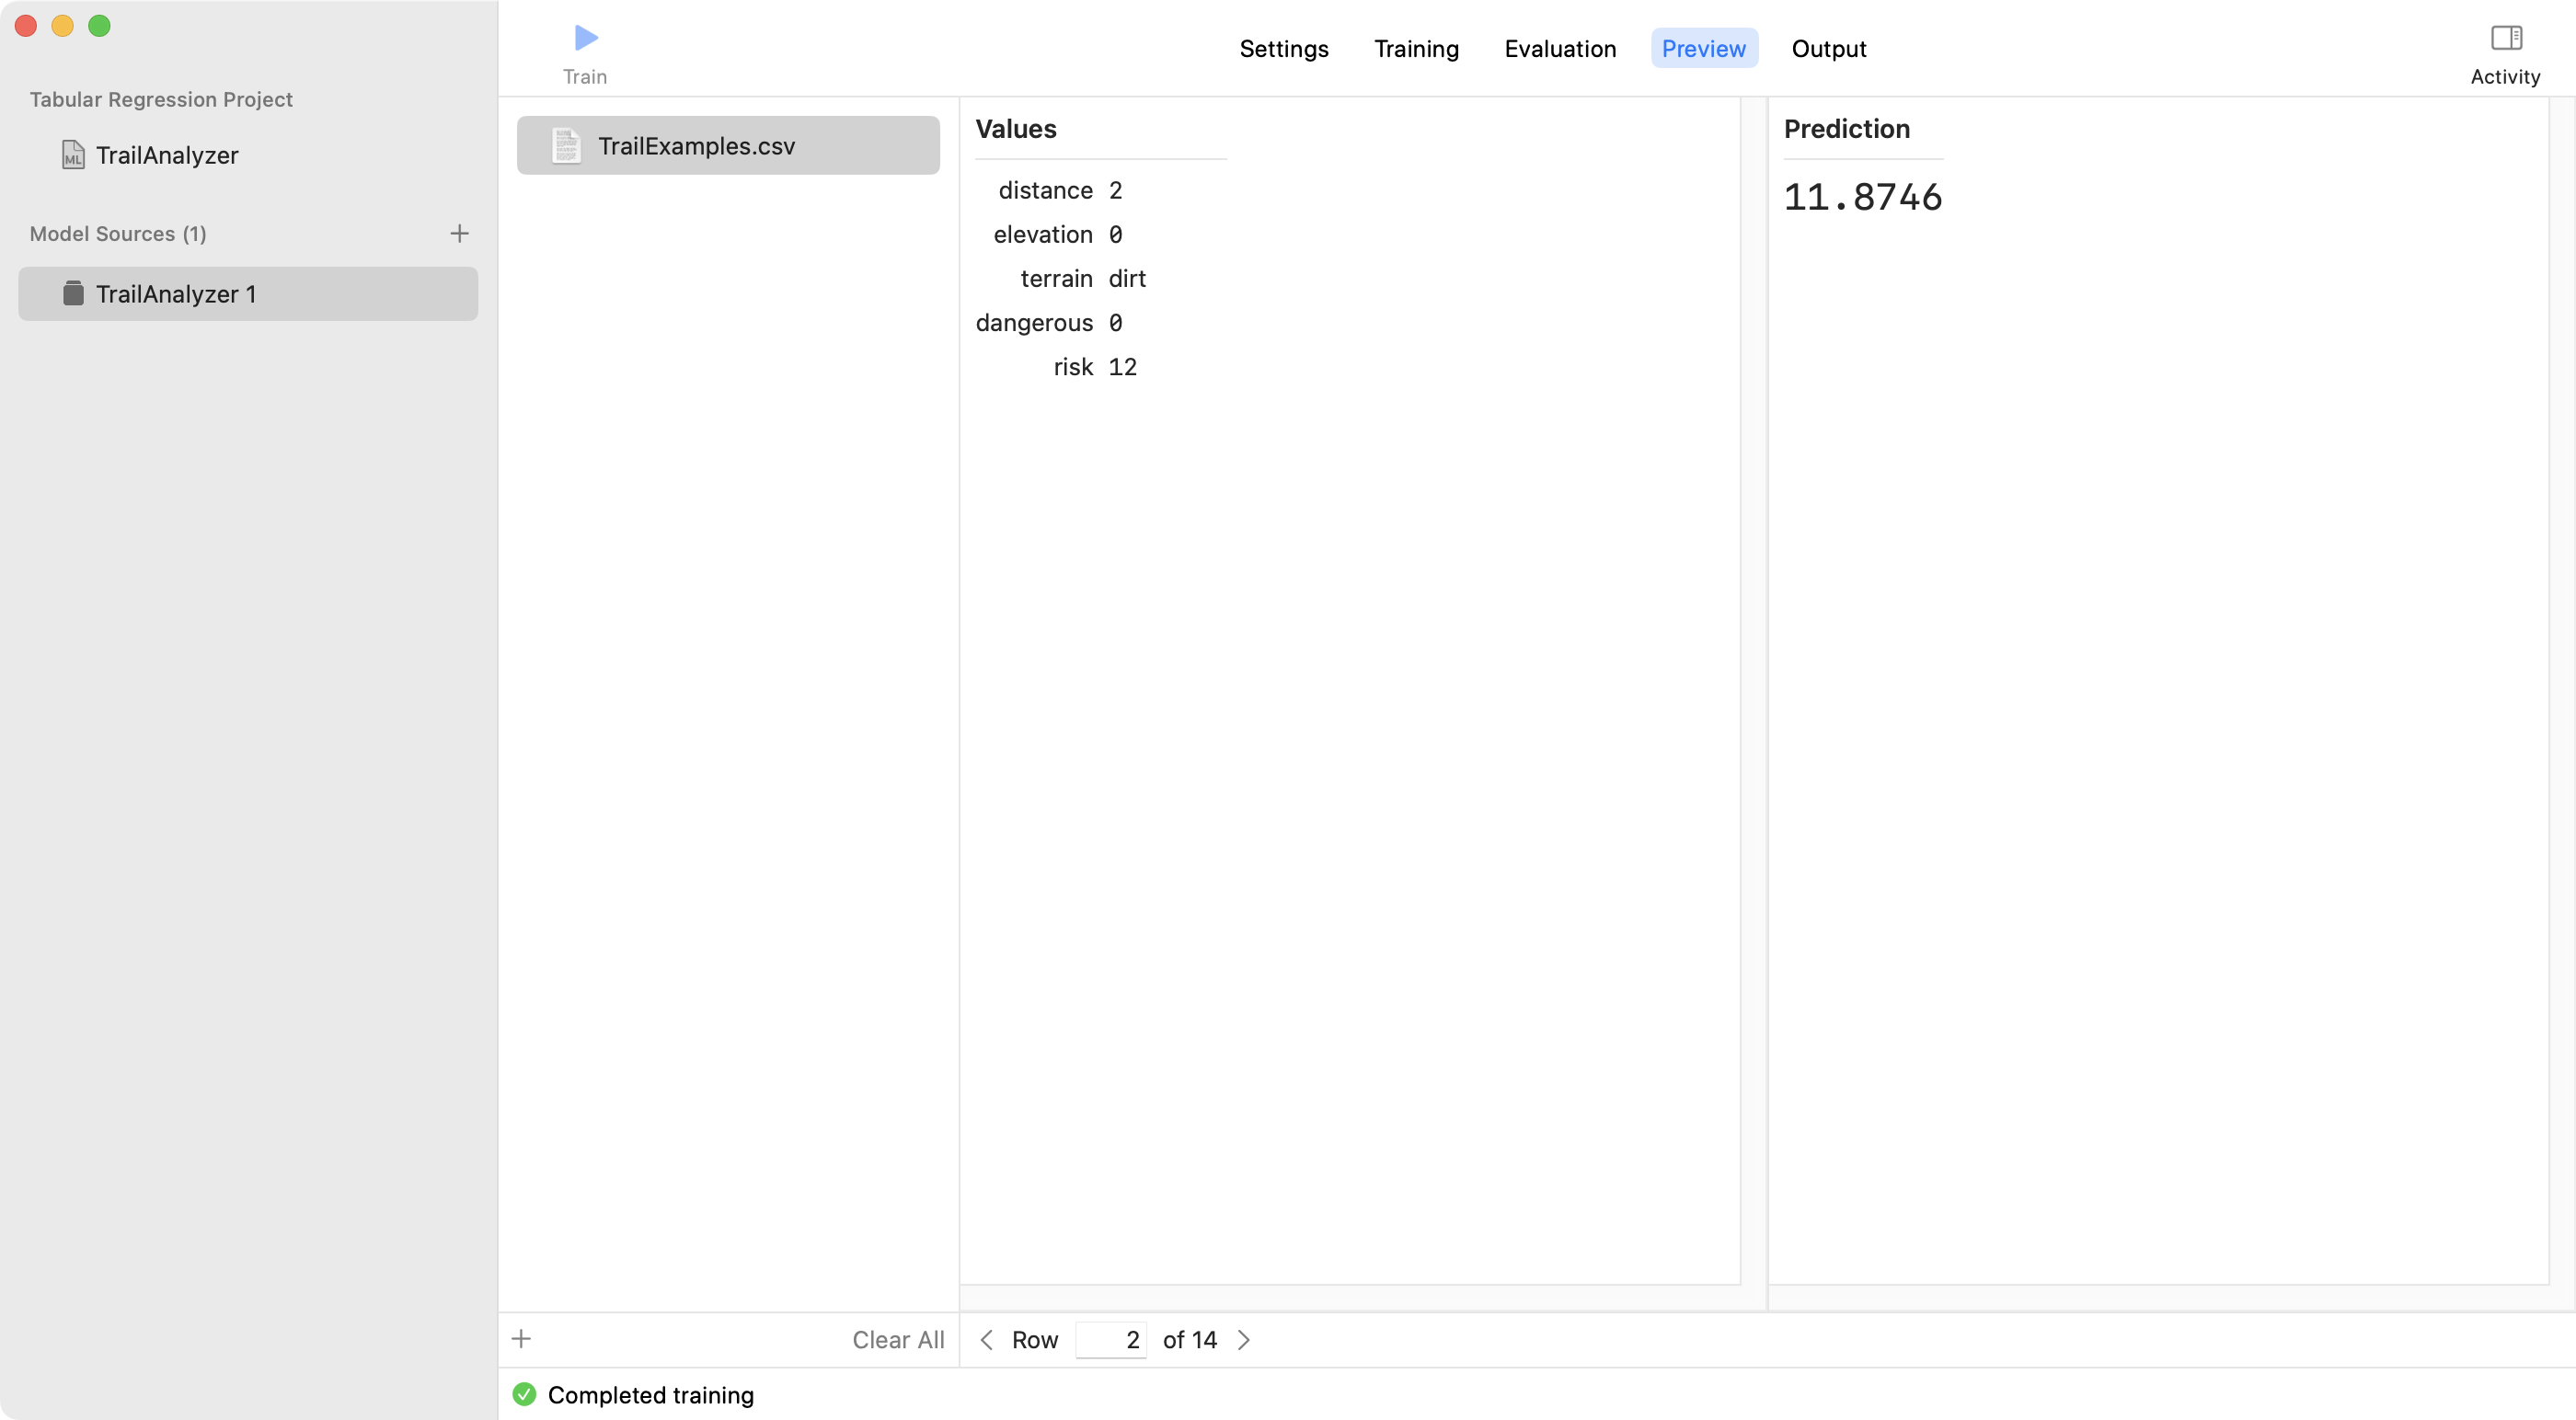
Task: Click the Prediction value 11.8746
Action: point(1862,197)
